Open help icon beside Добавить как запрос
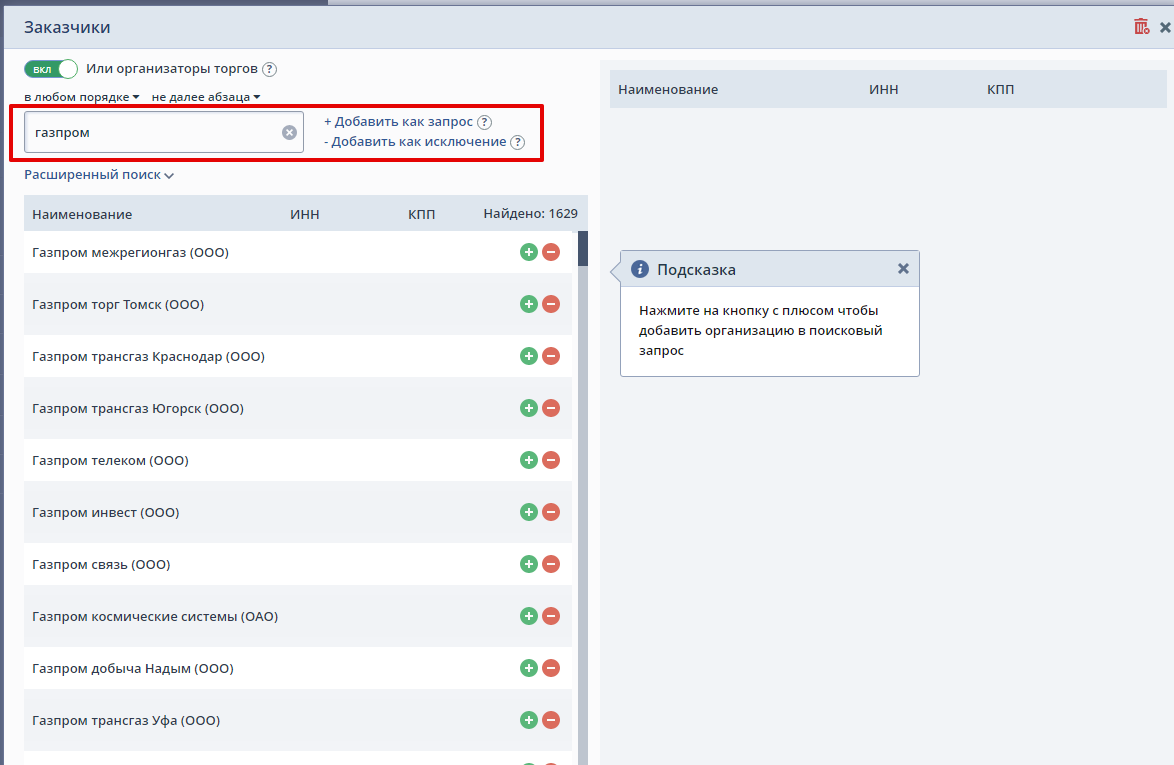 pyautogui.click(x=484, y=122)
